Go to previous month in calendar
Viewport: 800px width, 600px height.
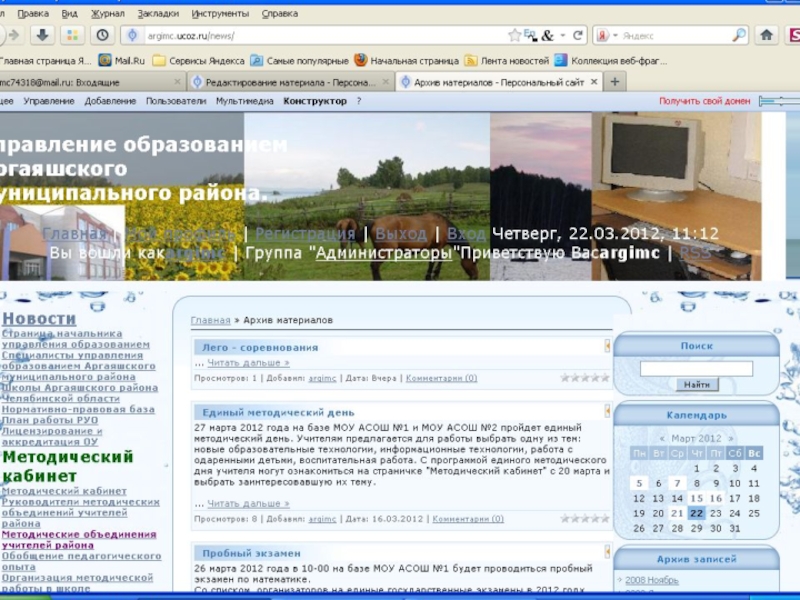pos(662,439)
